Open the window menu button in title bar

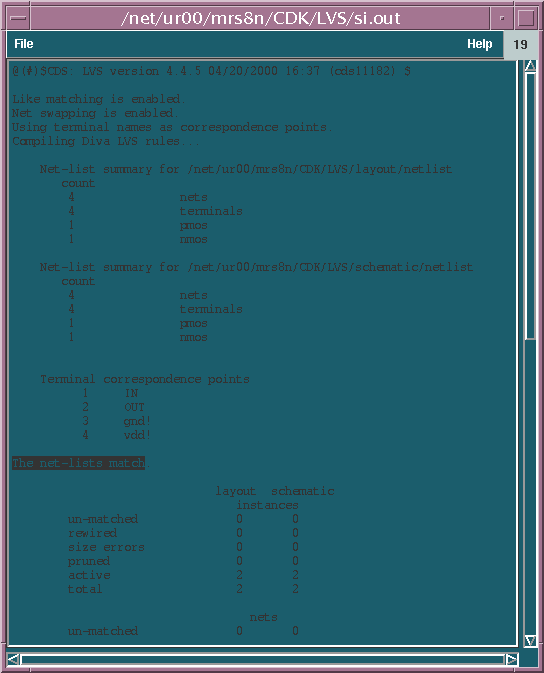pyautogui.click(x=18, y=18)
